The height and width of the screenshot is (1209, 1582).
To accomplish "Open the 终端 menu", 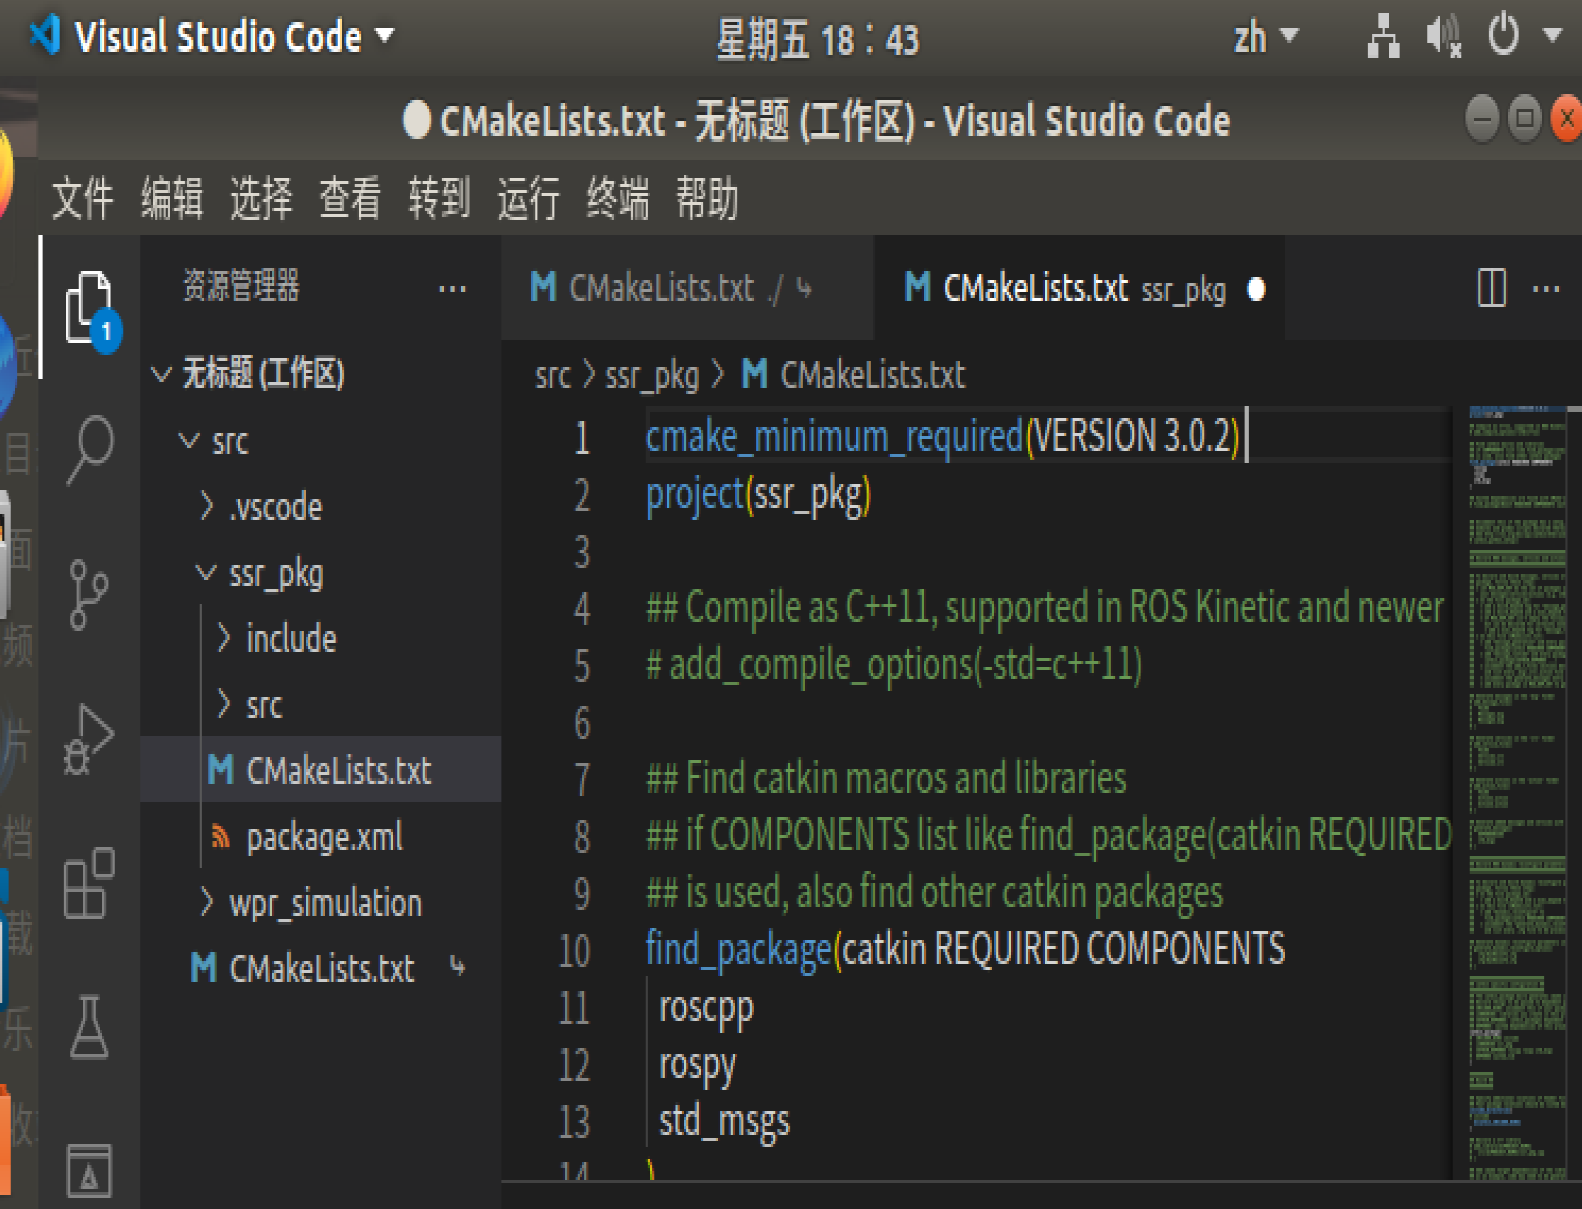I will [617, 197].
